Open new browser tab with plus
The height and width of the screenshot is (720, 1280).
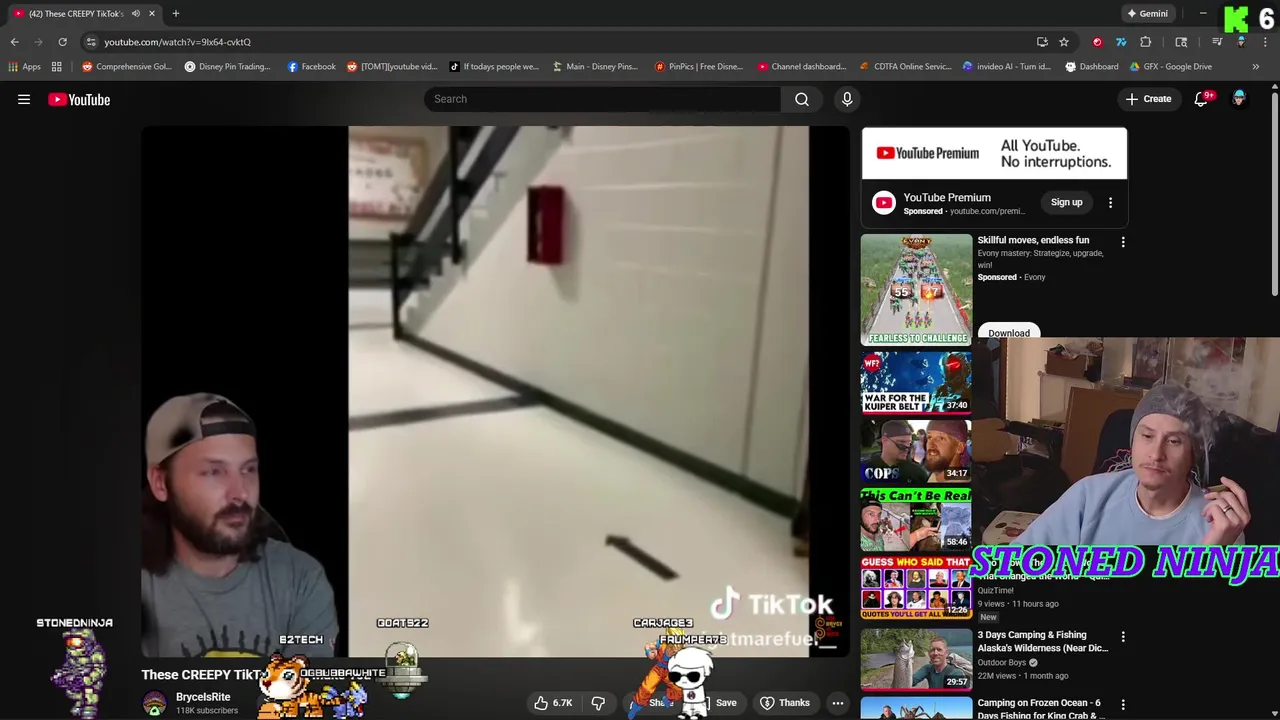pyautogui.click(x=176, y=14)
